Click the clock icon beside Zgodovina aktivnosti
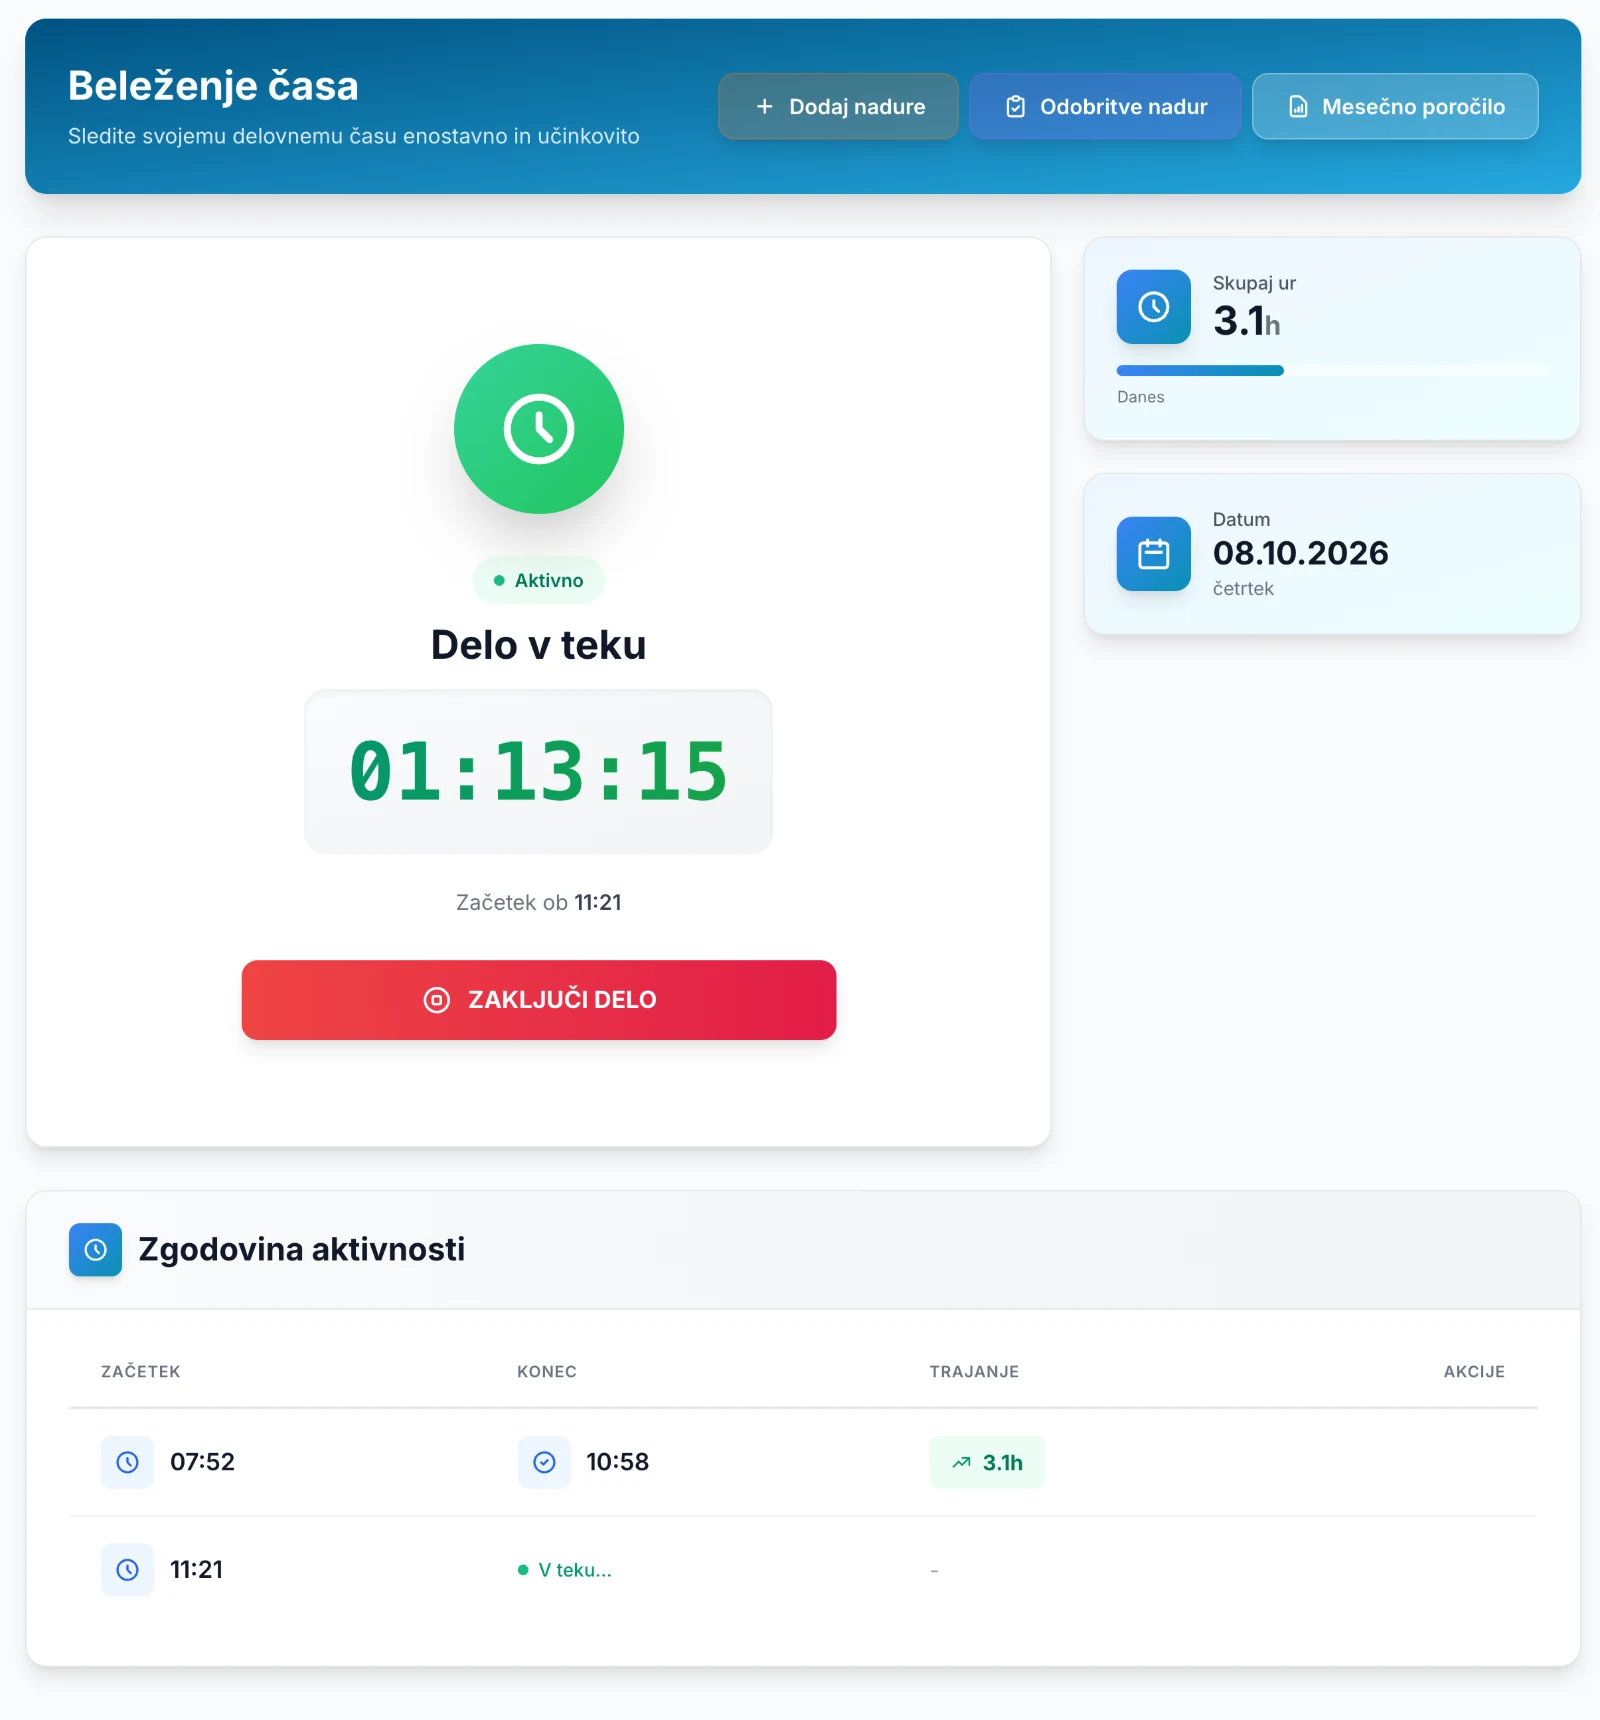 tap(96, 1250)
